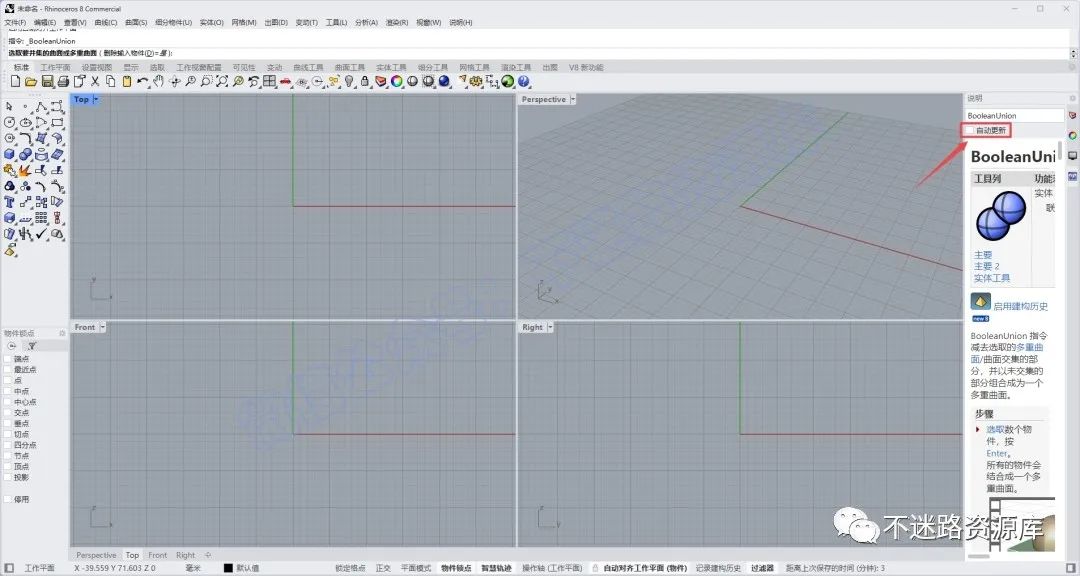Select the Rectangle tool in left toolbar
Viewport: 1080px width, 576px height.
tap(57, 122)
